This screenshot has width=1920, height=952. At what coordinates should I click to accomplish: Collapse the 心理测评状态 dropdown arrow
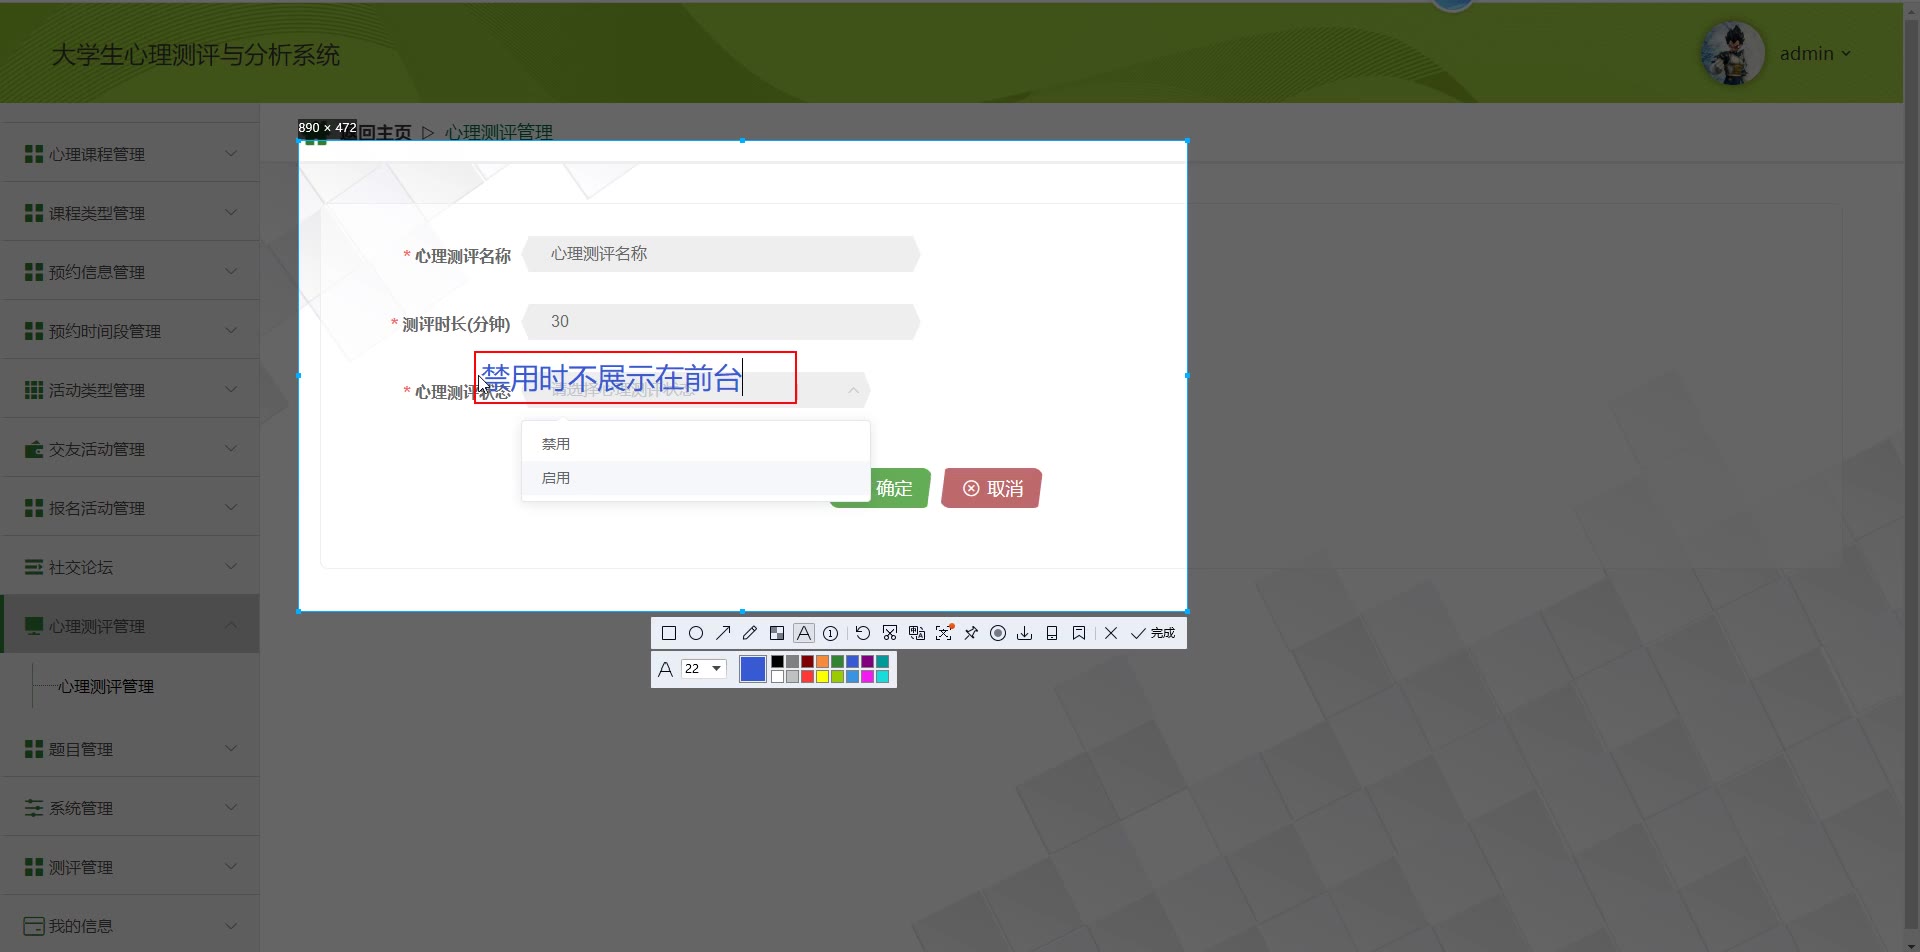coord(853,390)
